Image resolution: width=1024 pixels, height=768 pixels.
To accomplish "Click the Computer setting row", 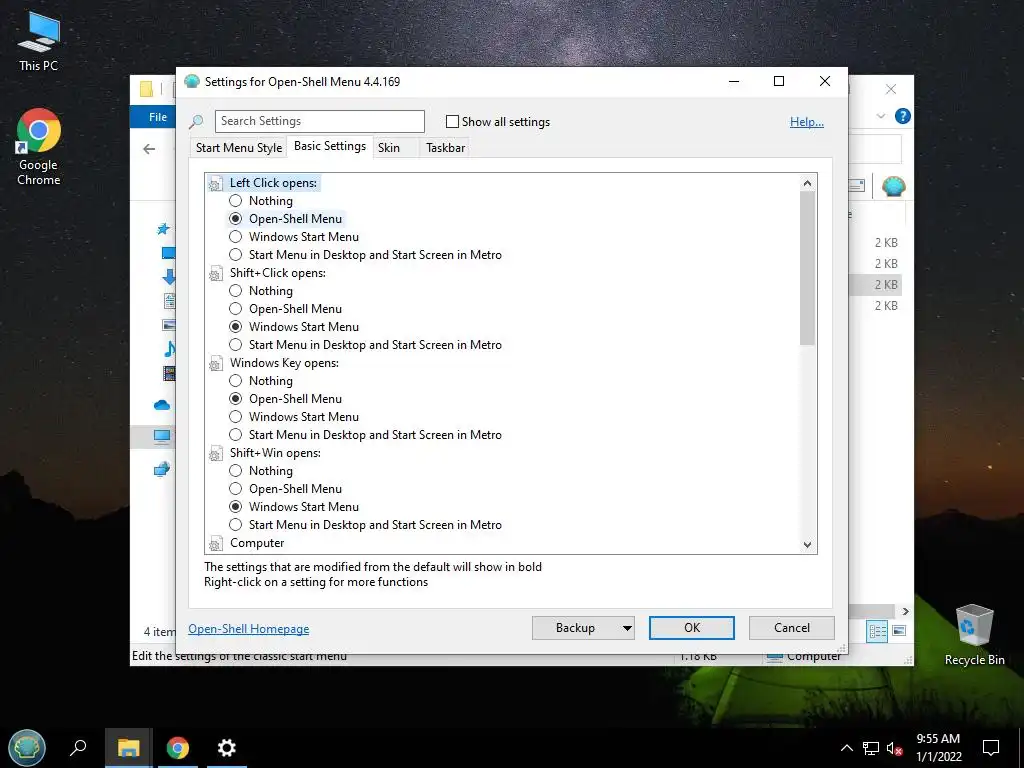I will point(257,543).
